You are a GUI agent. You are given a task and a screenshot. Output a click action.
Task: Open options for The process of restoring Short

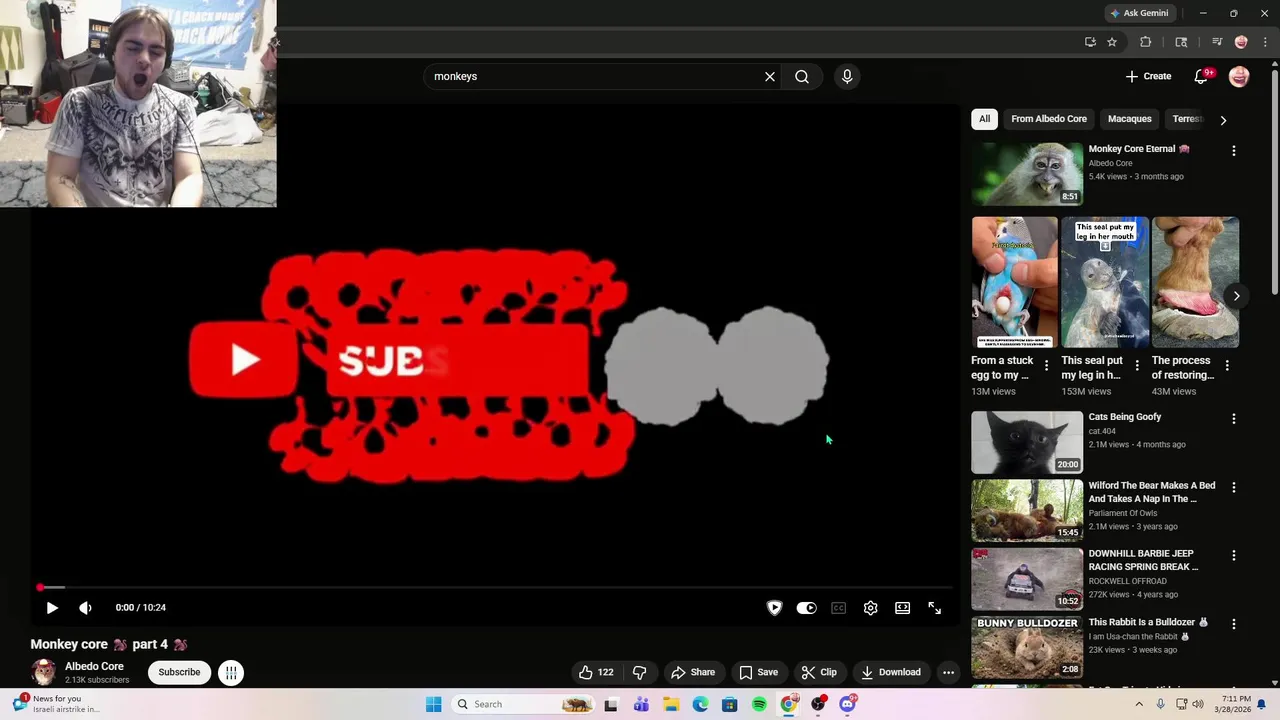point(1227,366)
